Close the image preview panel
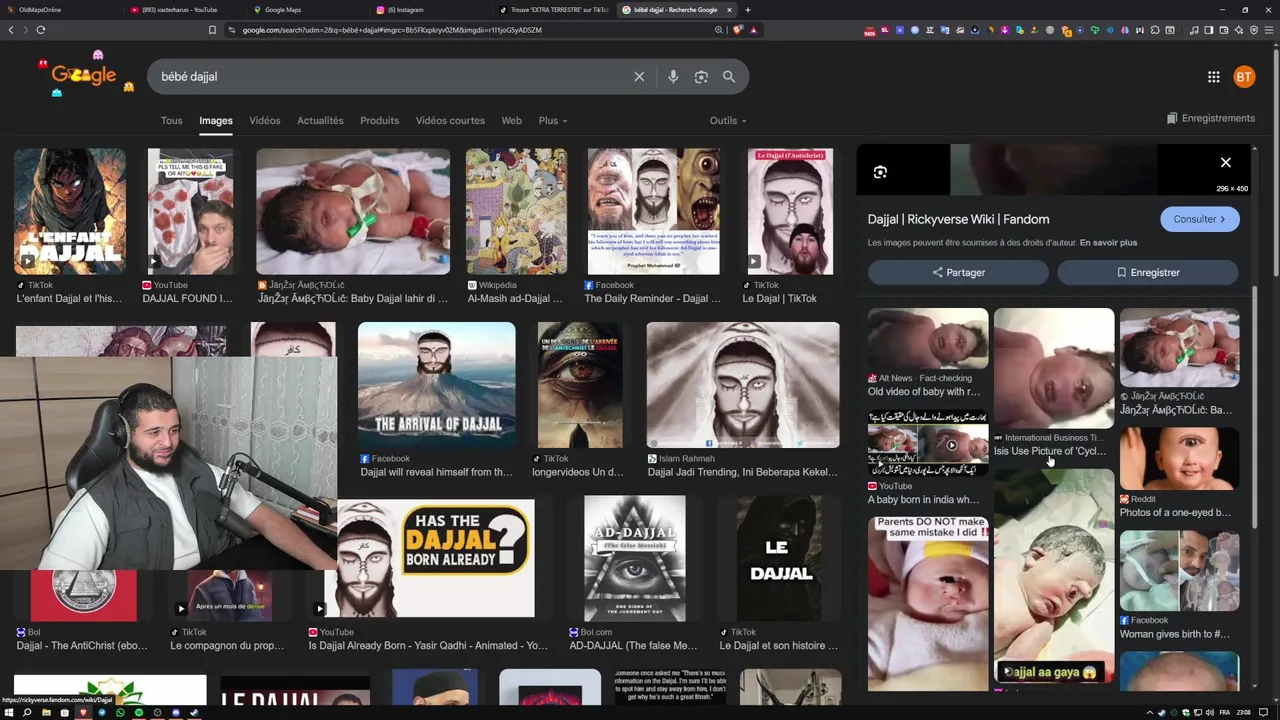The width and height of the screenshot is (1280, 720). click(x=1225, y=162)
